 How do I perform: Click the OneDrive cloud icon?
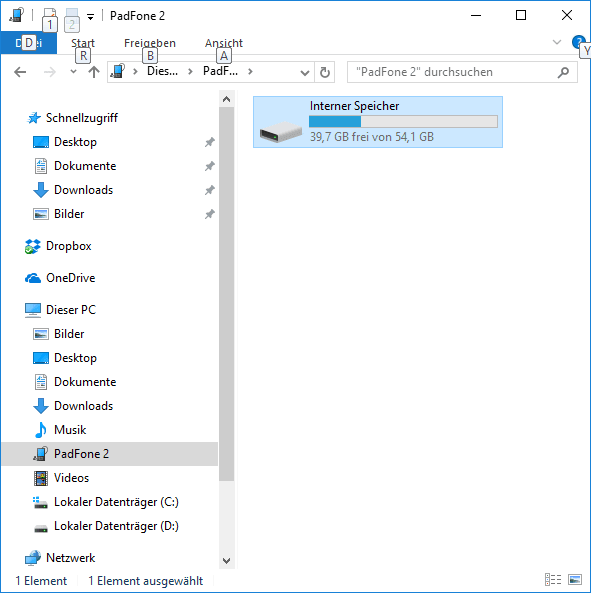[33, 278]
